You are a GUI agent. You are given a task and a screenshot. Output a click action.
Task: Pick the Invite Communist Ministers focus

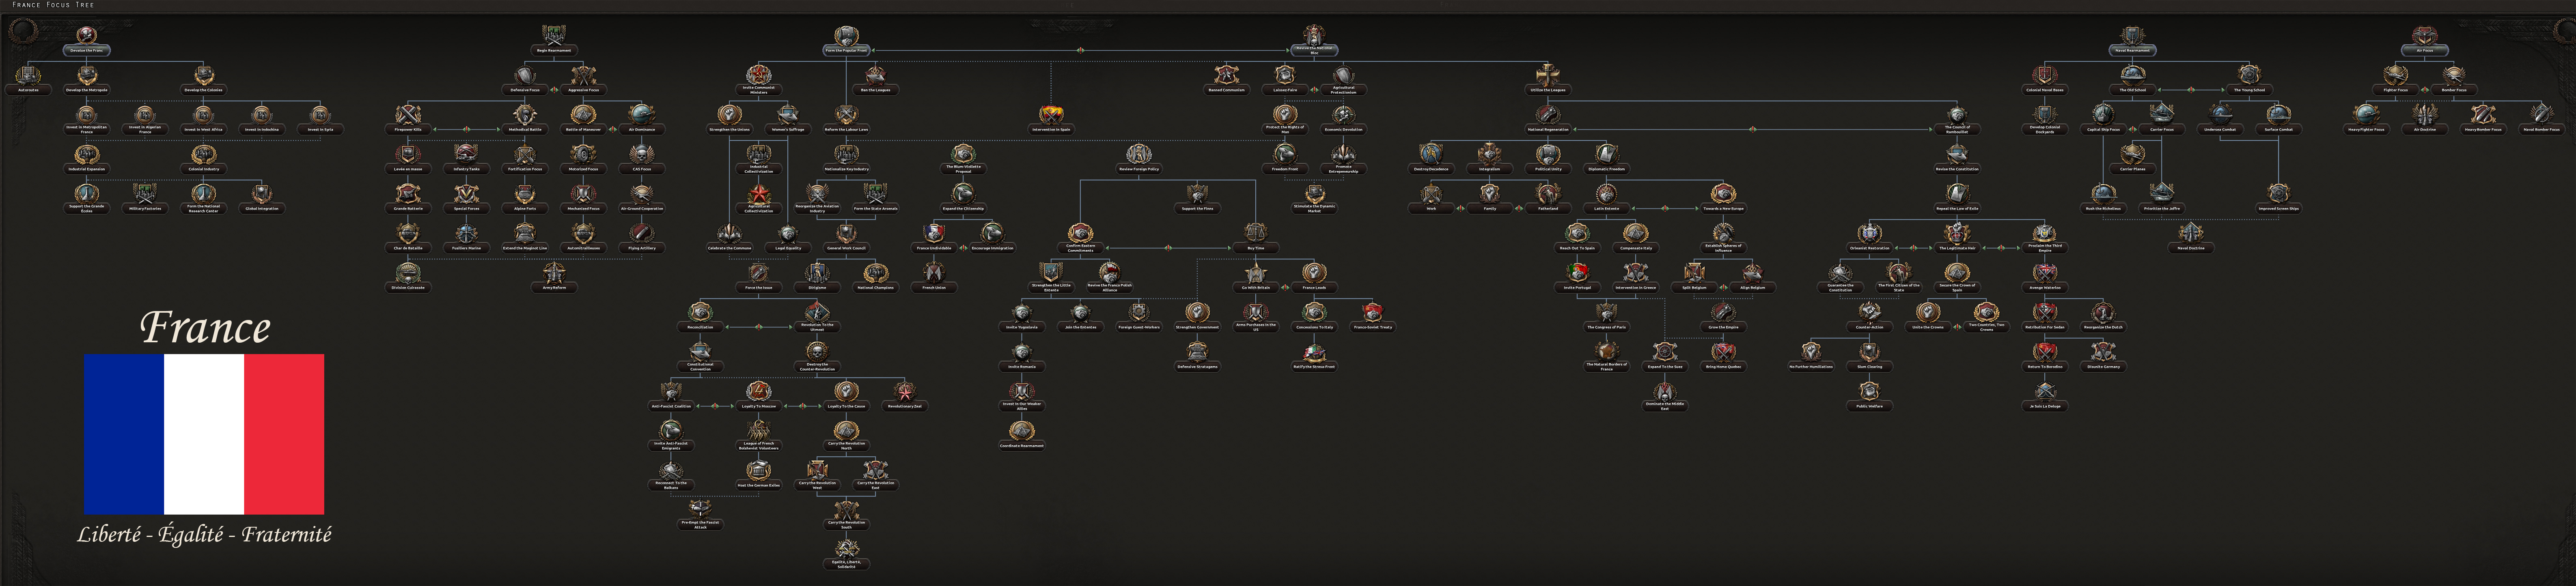759,80
